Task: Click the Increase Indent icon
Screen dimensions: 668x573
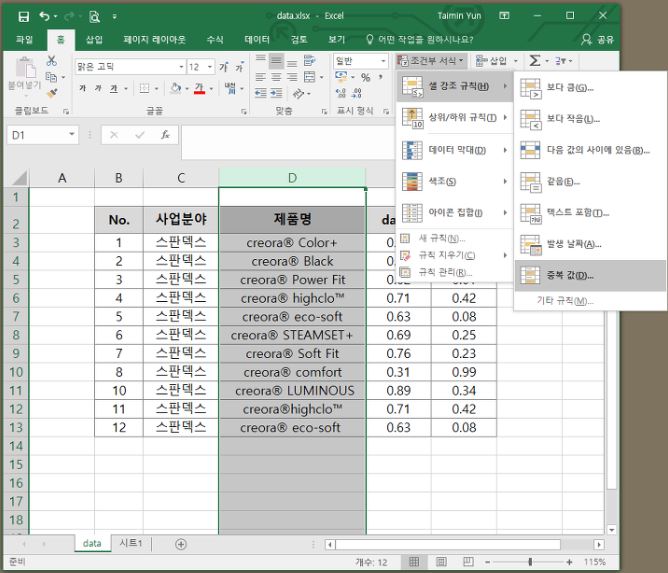Action: (276, 93)
